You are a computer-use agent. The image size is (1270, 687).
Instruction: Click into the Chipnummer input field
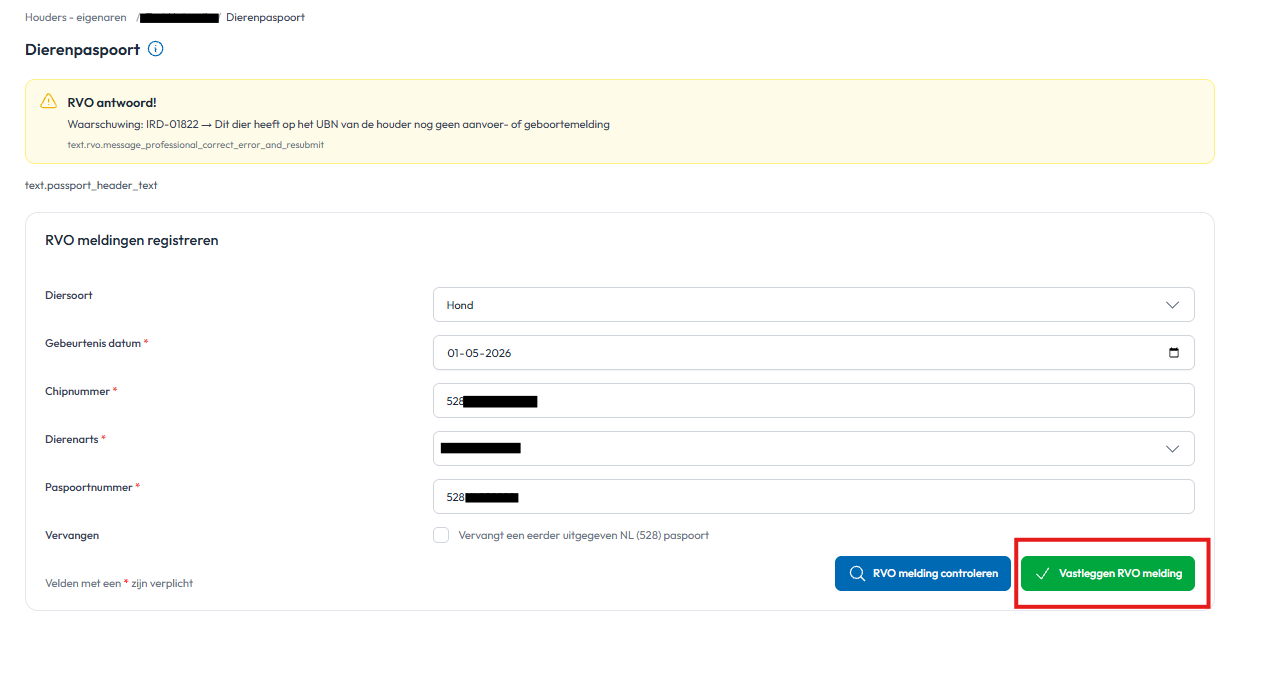813,401
